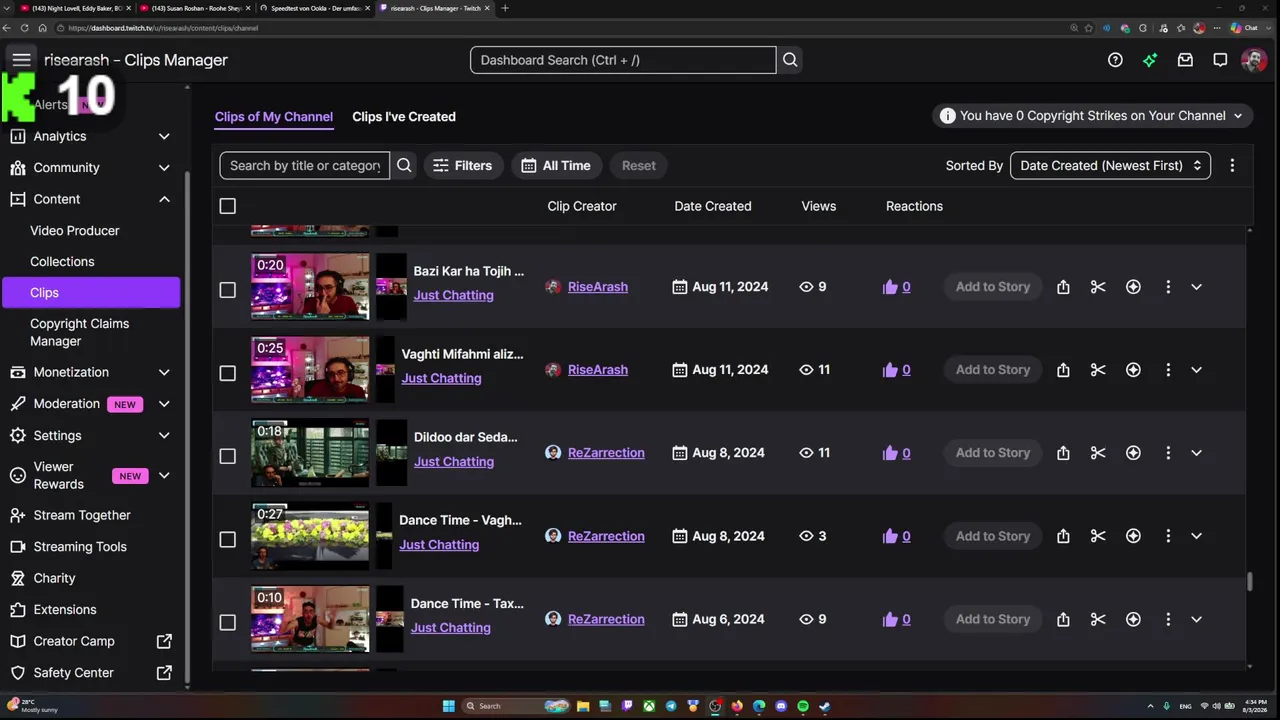1280x720 pixels.
Task: Focus the Dashboard Search input field
Action: (623, 60)
